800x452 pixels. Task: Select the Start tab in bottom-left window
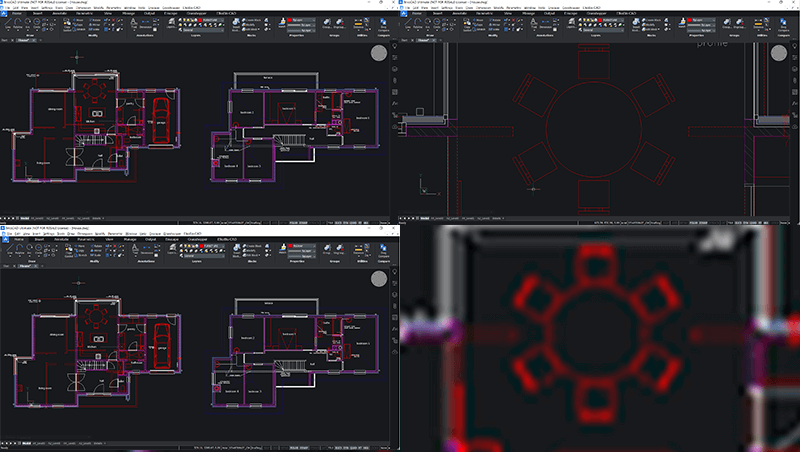point(6,266)
